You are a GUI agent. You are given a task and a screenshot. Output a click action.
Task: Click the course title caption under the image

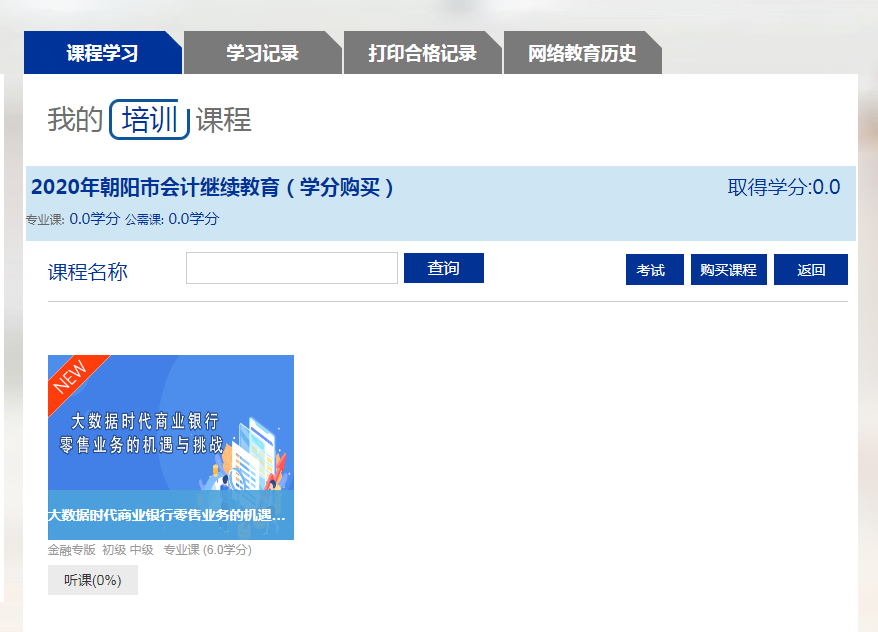point(170,516)
